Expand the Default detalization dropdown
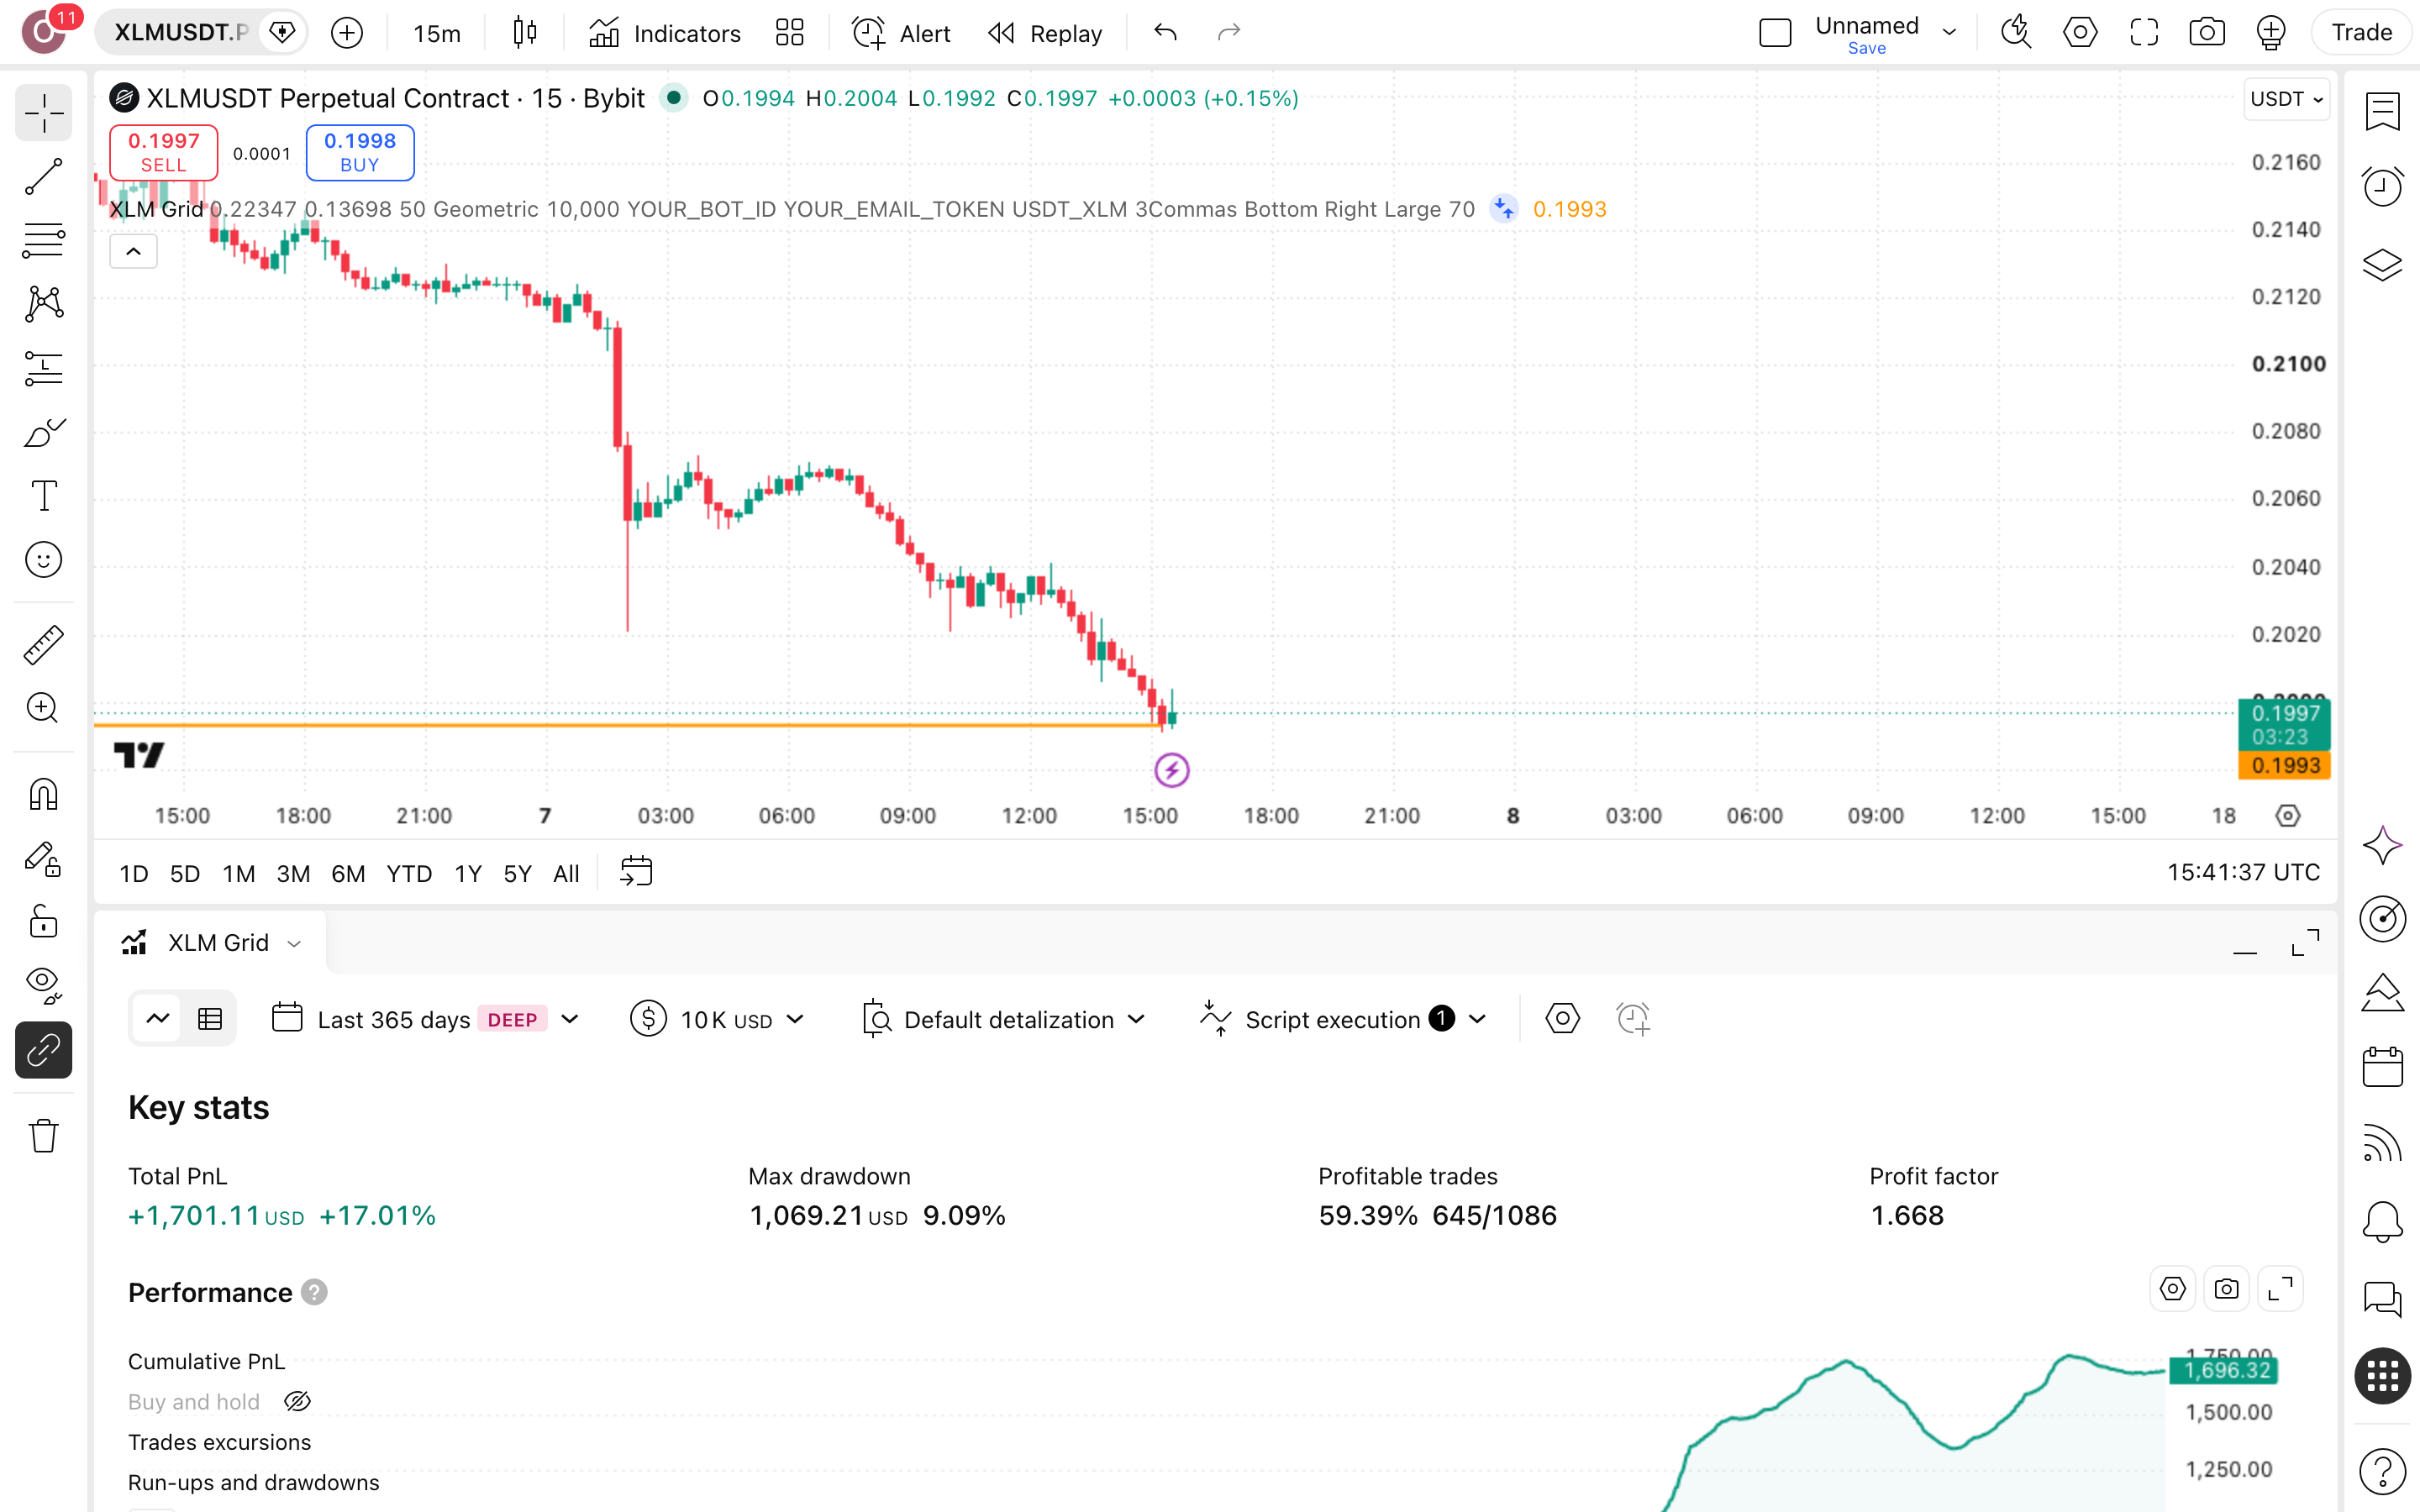Screen dimensions: 2420x1512 [x=1003, y=1019]
